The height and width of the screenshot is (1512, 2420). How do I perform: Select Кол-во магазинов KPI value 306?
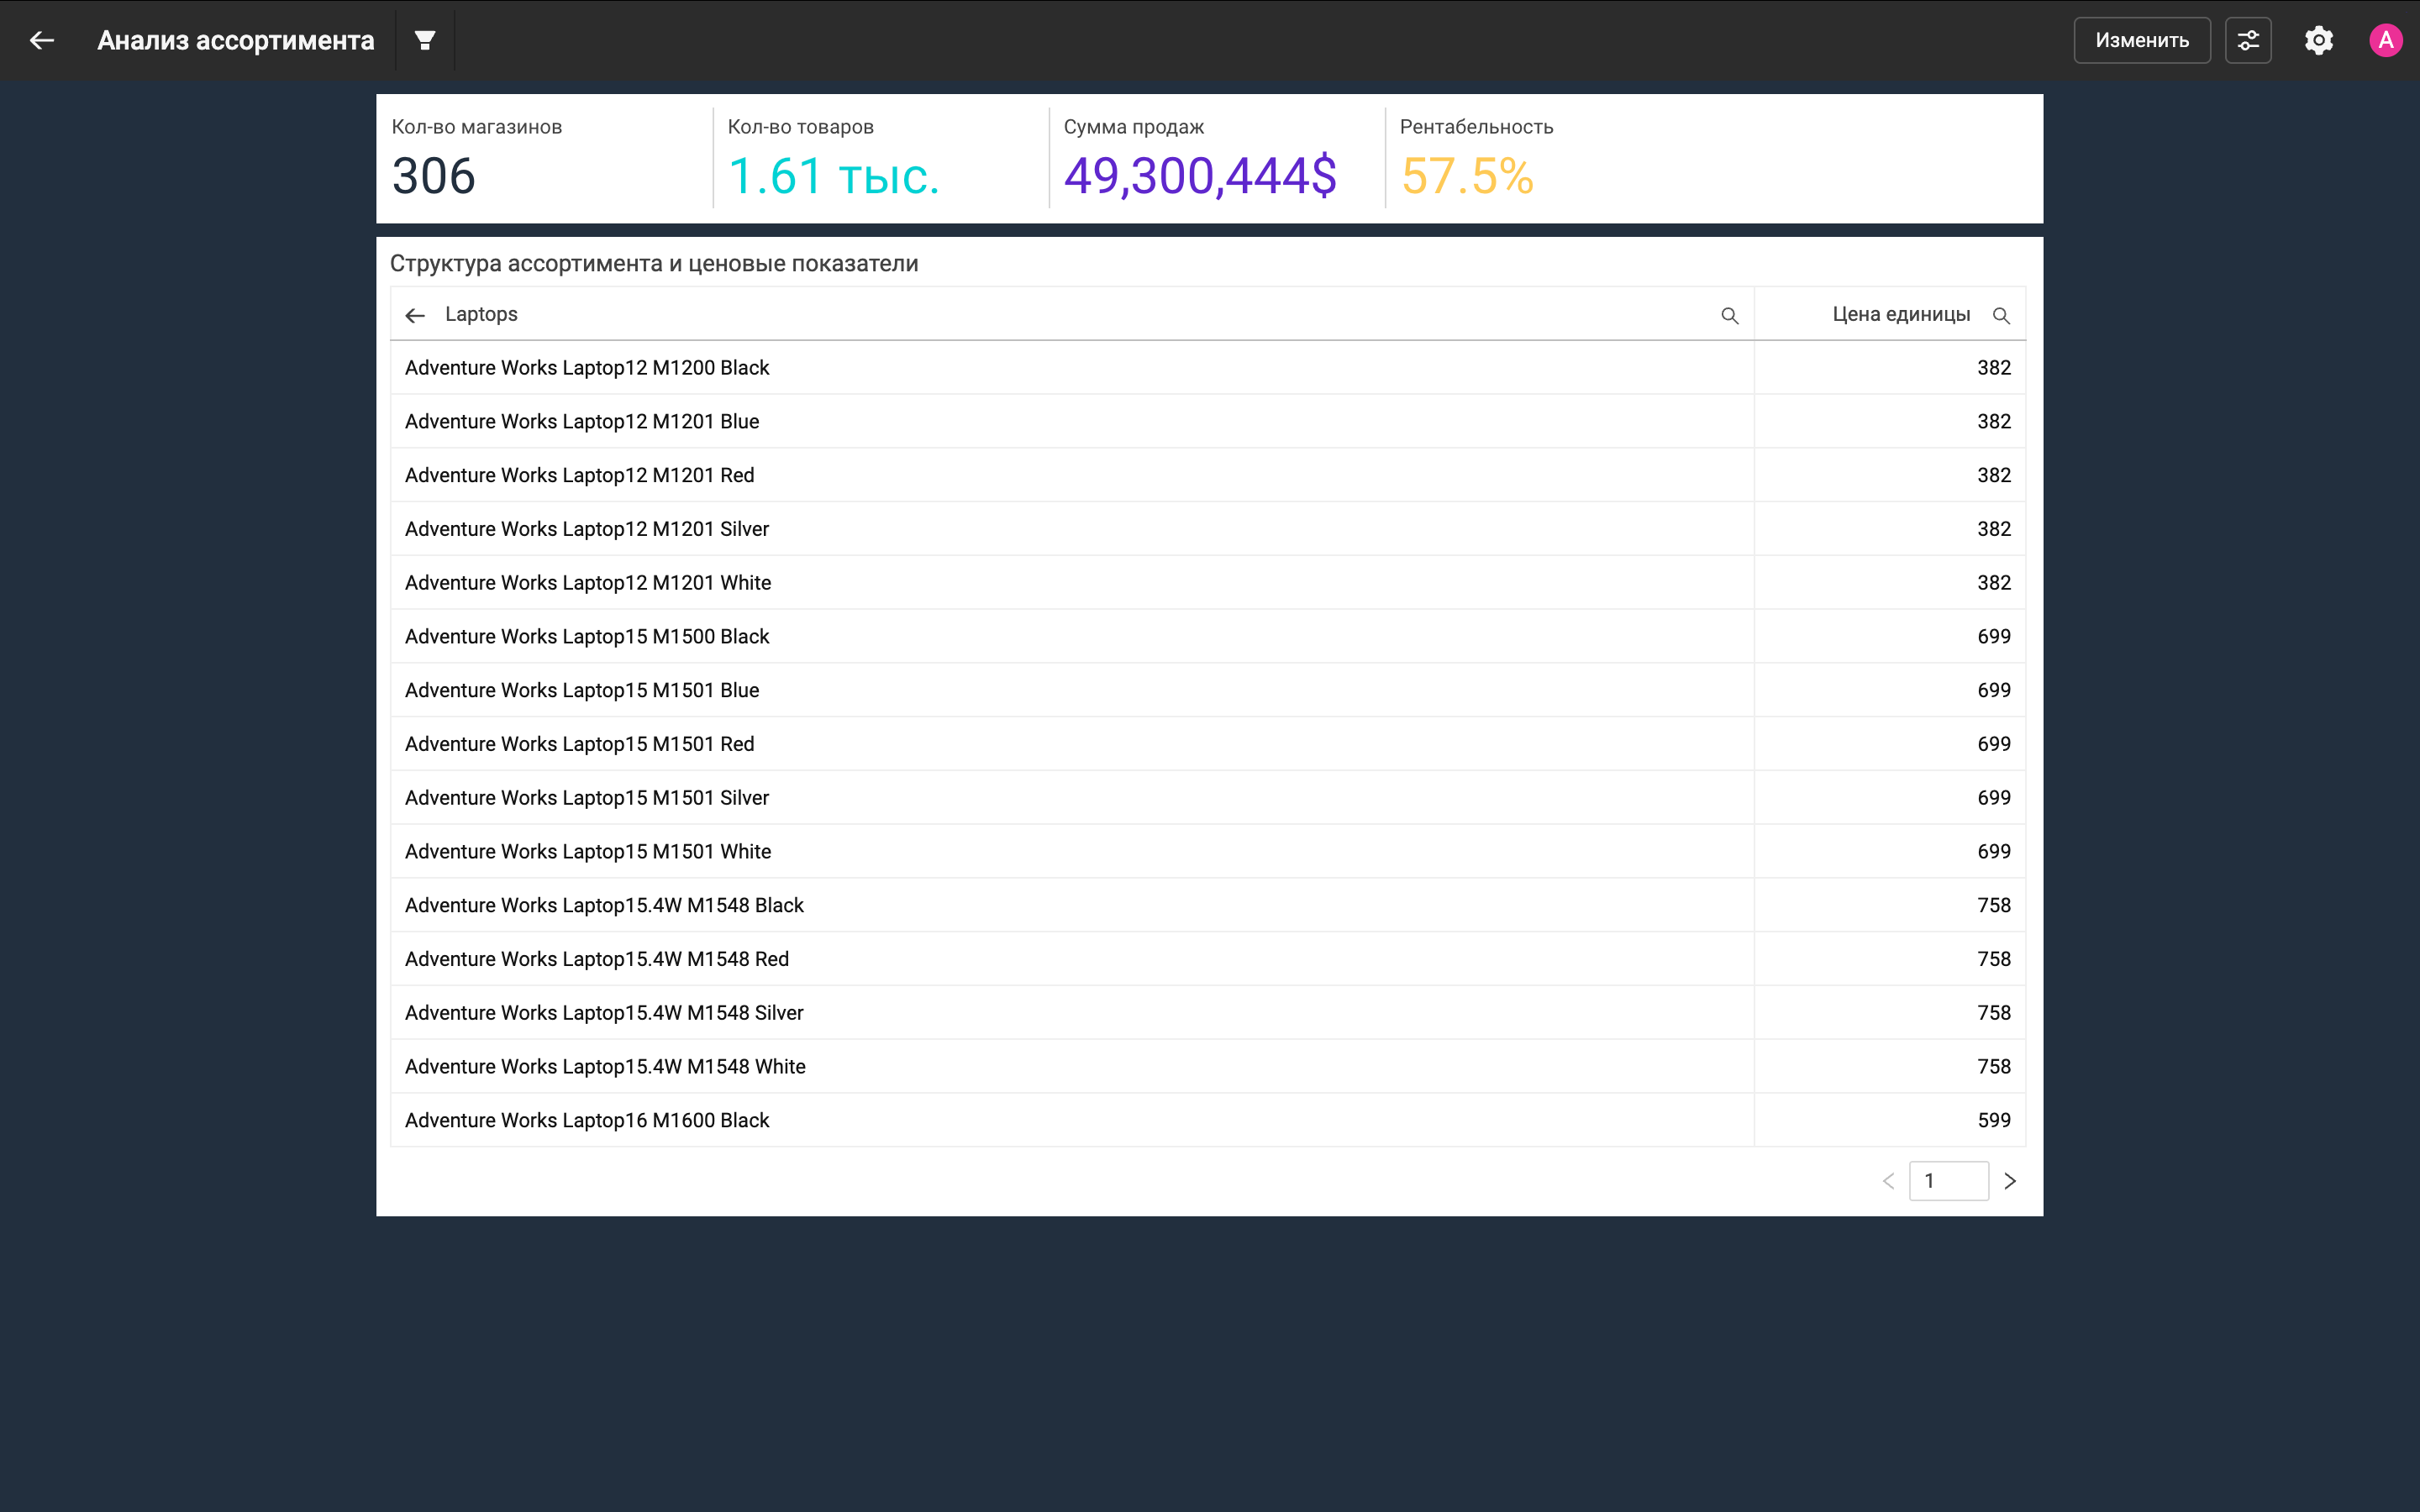pyautogui.click(x=433, y=176)
